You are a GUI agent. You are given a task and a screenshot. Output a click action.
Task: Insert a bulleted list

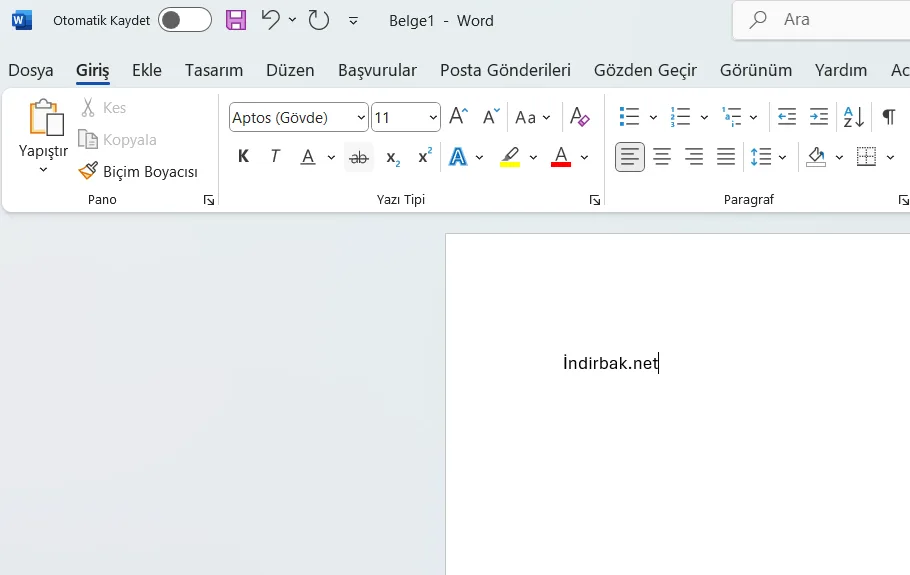[629, 117]
